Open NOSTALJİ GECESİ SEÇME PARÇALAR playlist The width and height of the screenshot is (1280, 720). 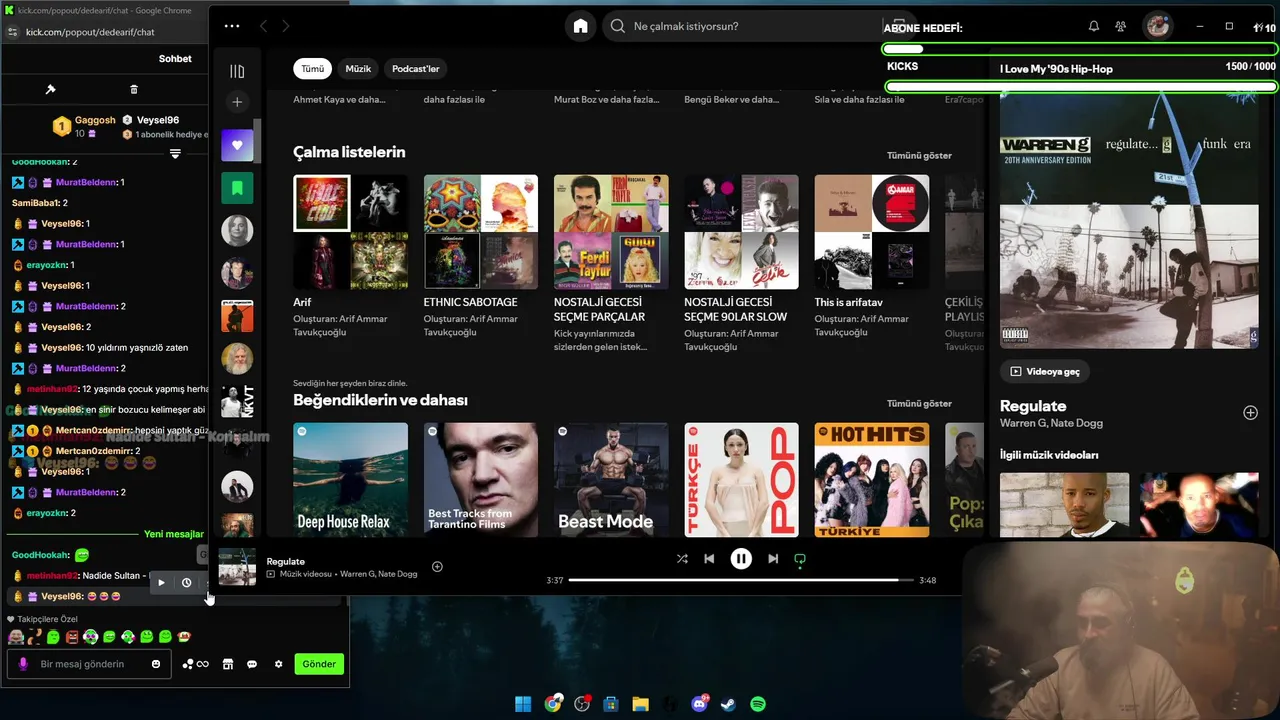coord(611,263)
